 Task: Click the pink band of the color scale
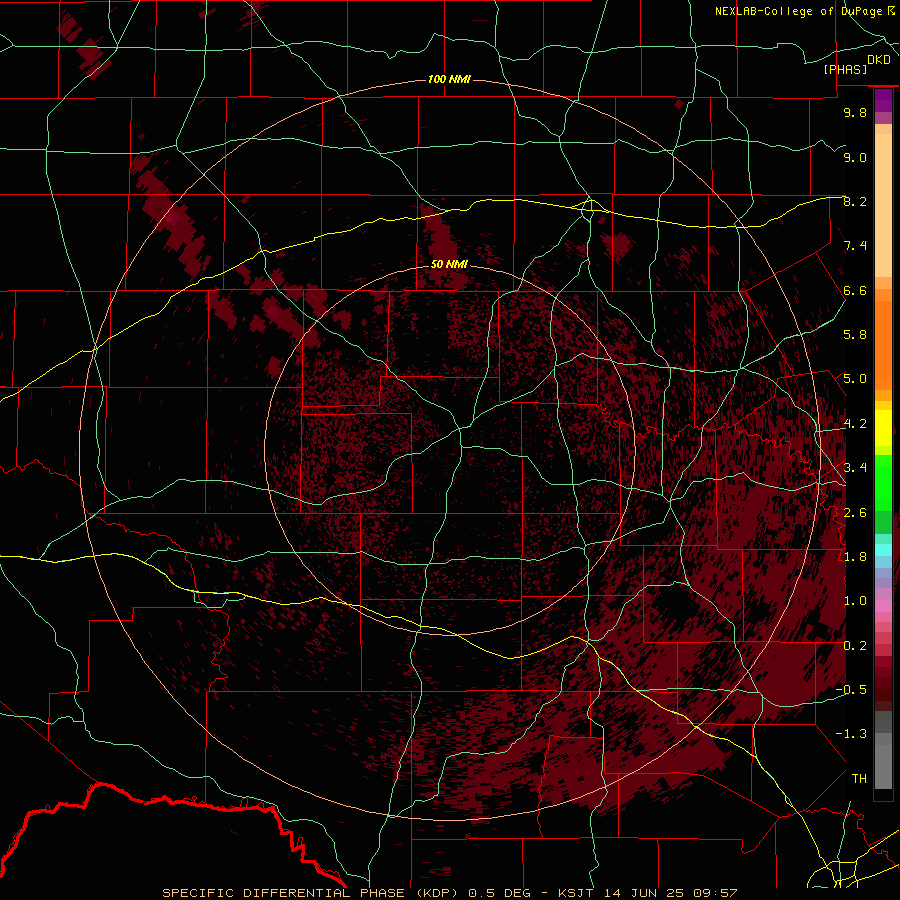pos(883,606)
